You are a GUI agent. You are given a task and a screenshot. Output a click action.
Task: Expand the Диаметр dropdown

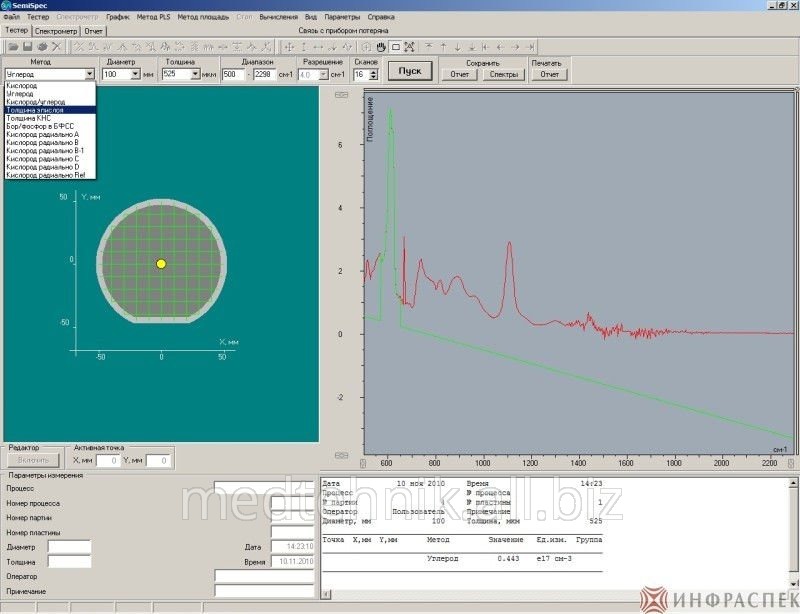tap(135, 74)
